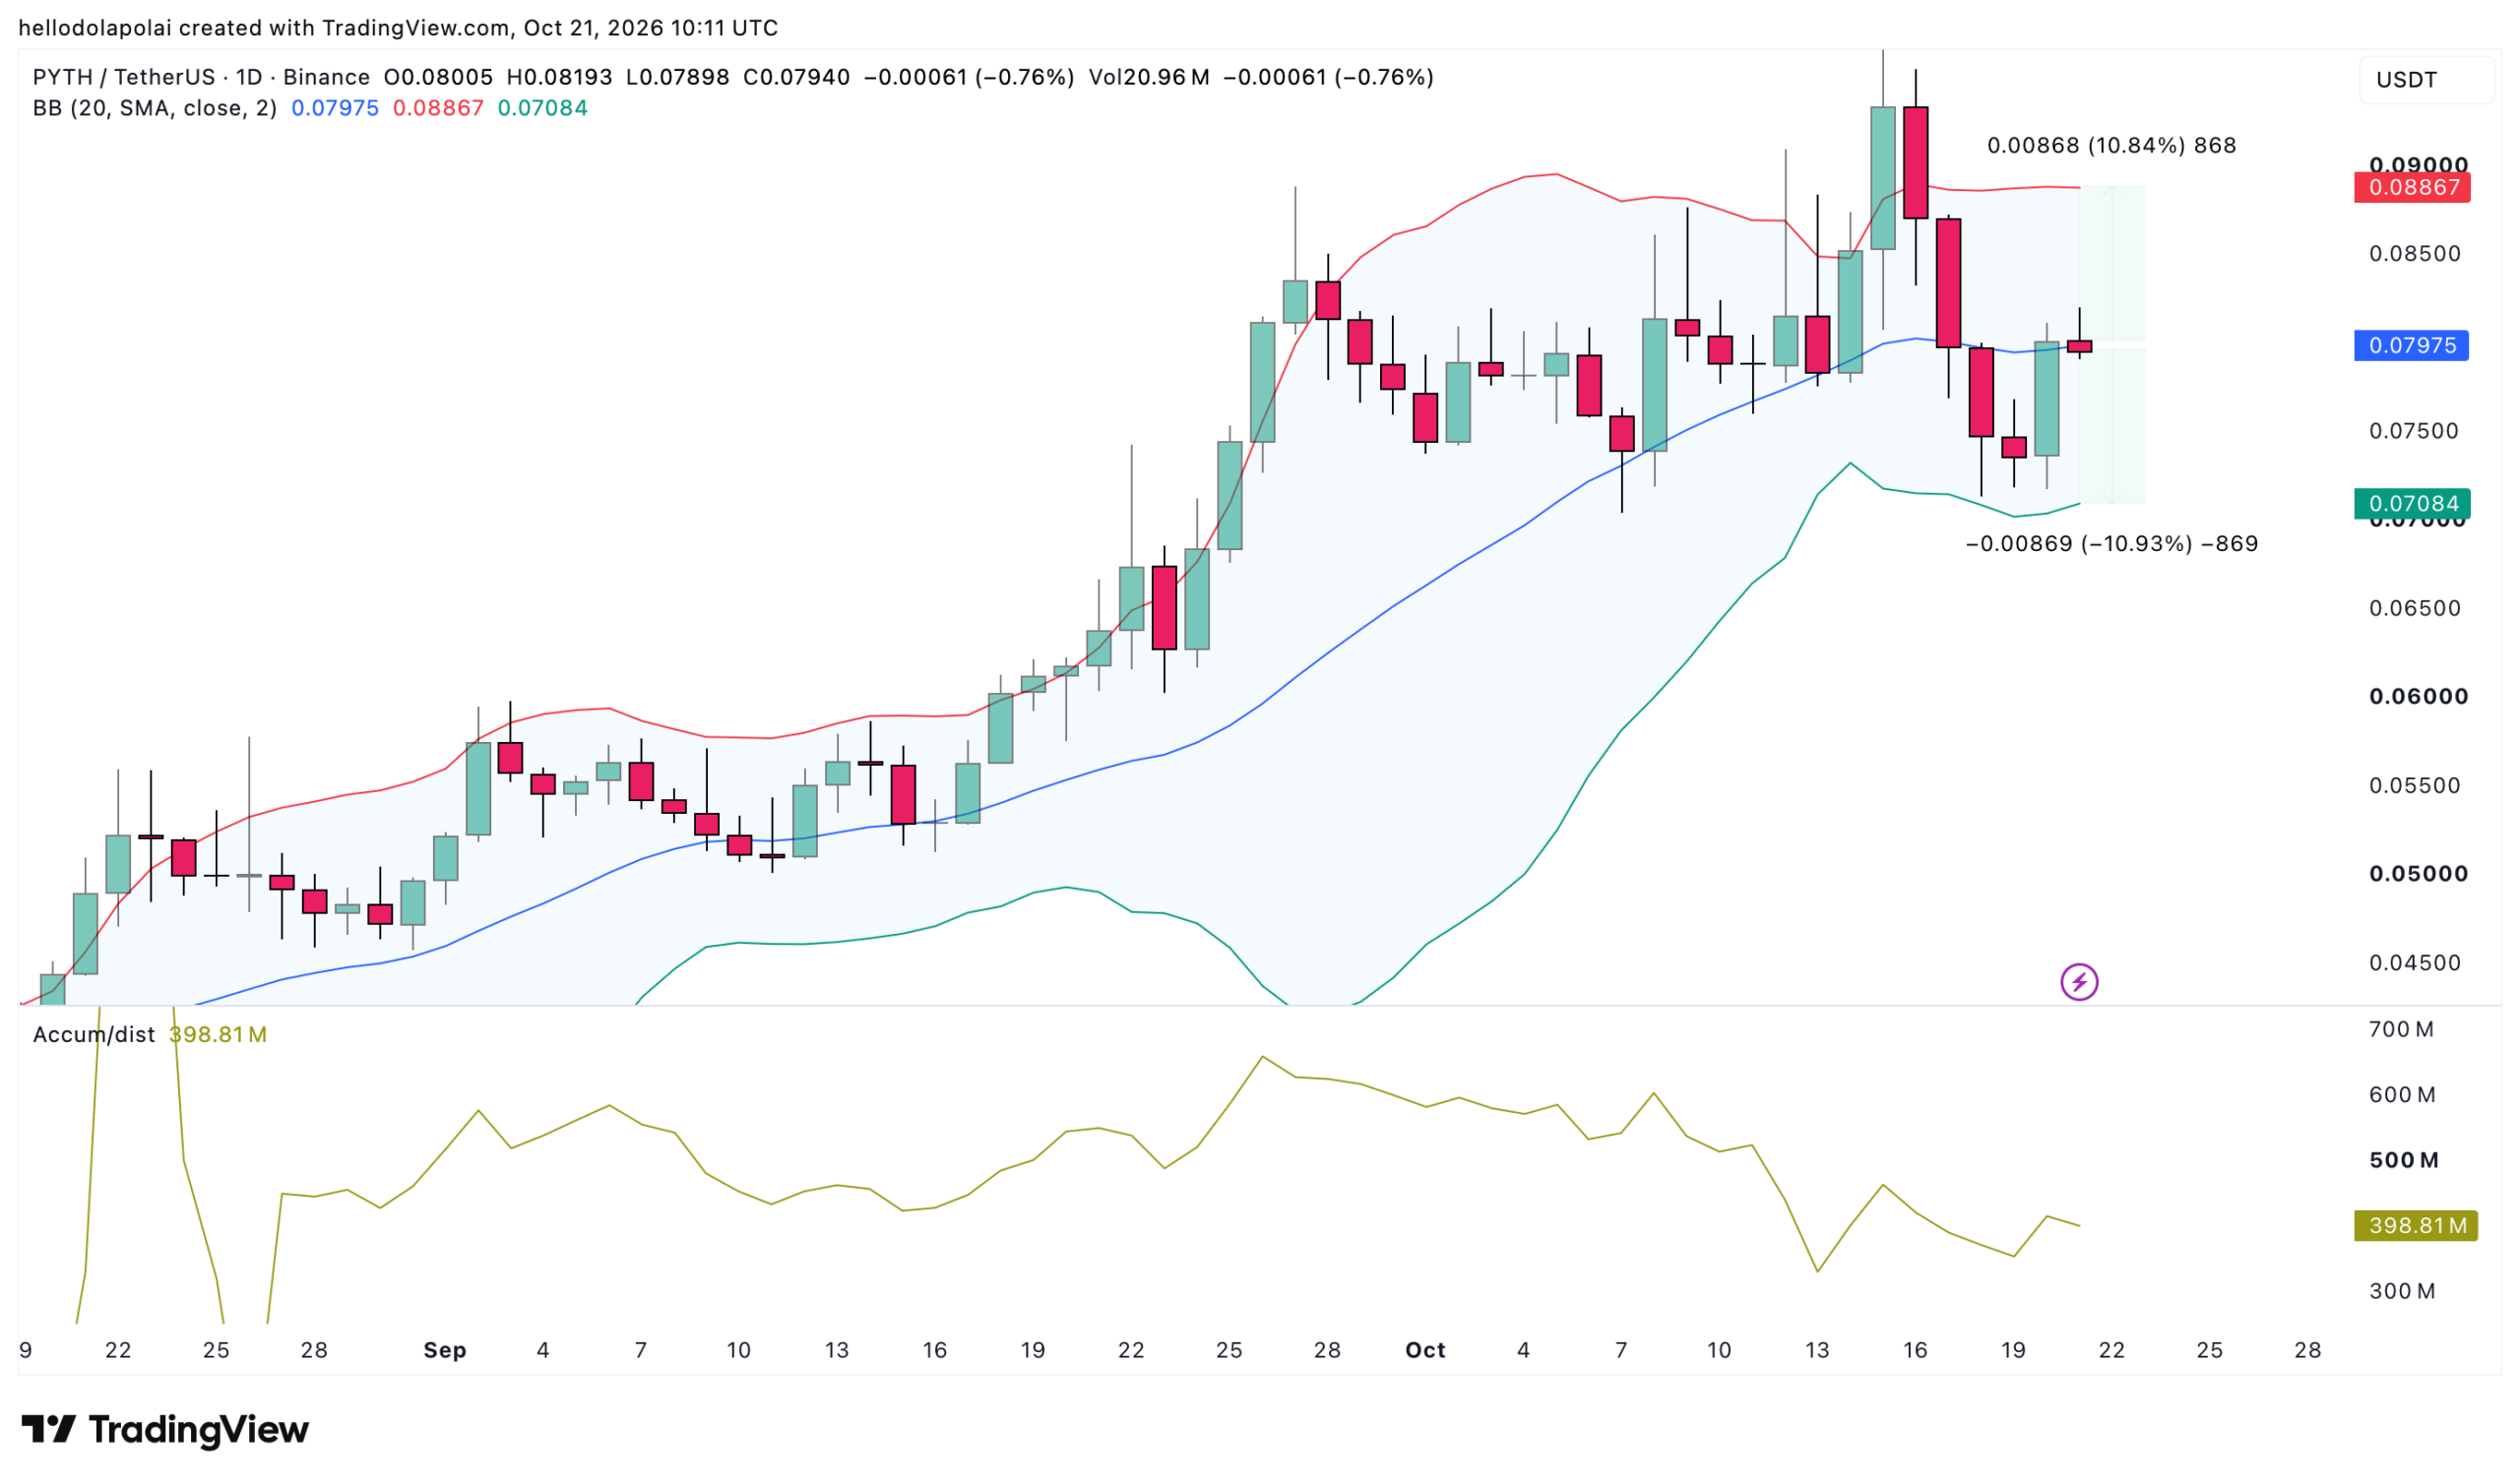Click the green 0.07084 lower band price label

[2412, 504]
